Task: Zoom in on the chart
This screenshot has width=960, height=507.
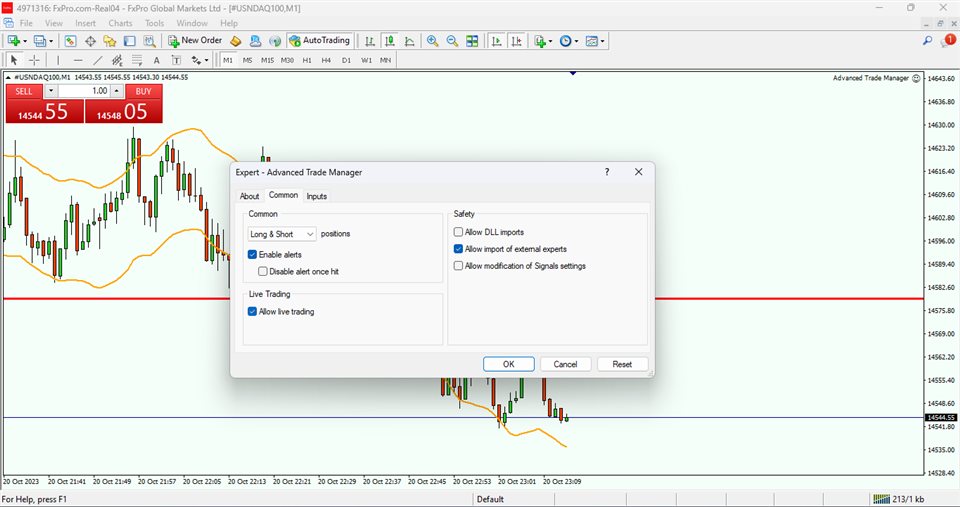Action: [432, 41]
